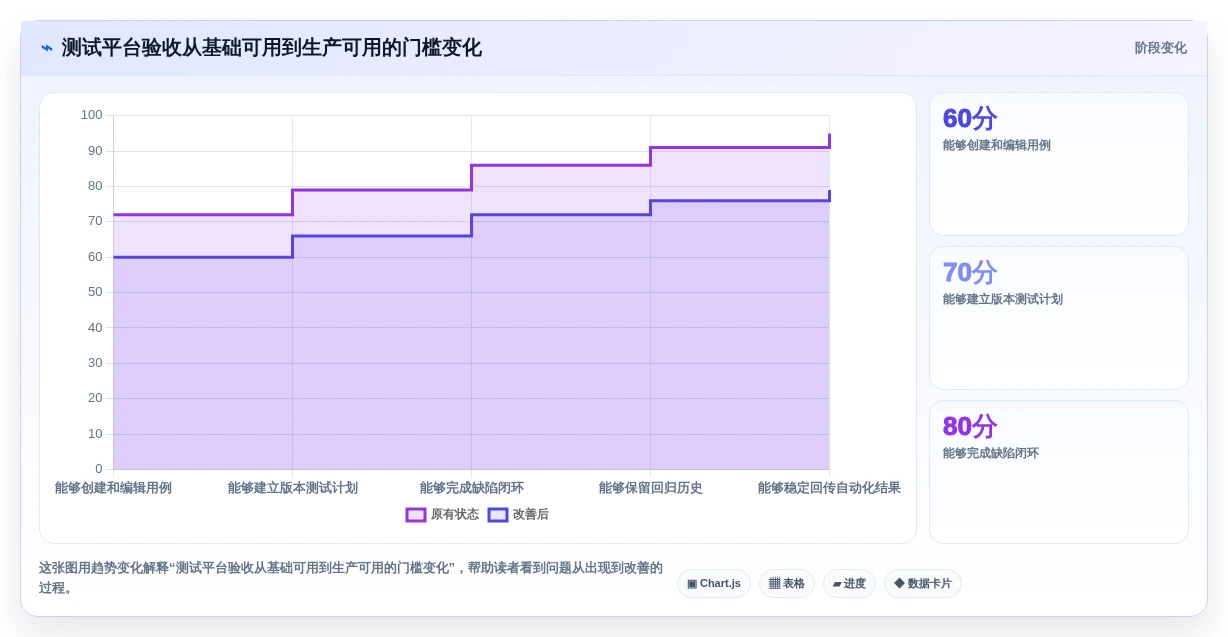This screenshot has width=1228, height=637.
Task: Click the 能够建立版本测试计划 axis label
Action: (x=292, y=488)
